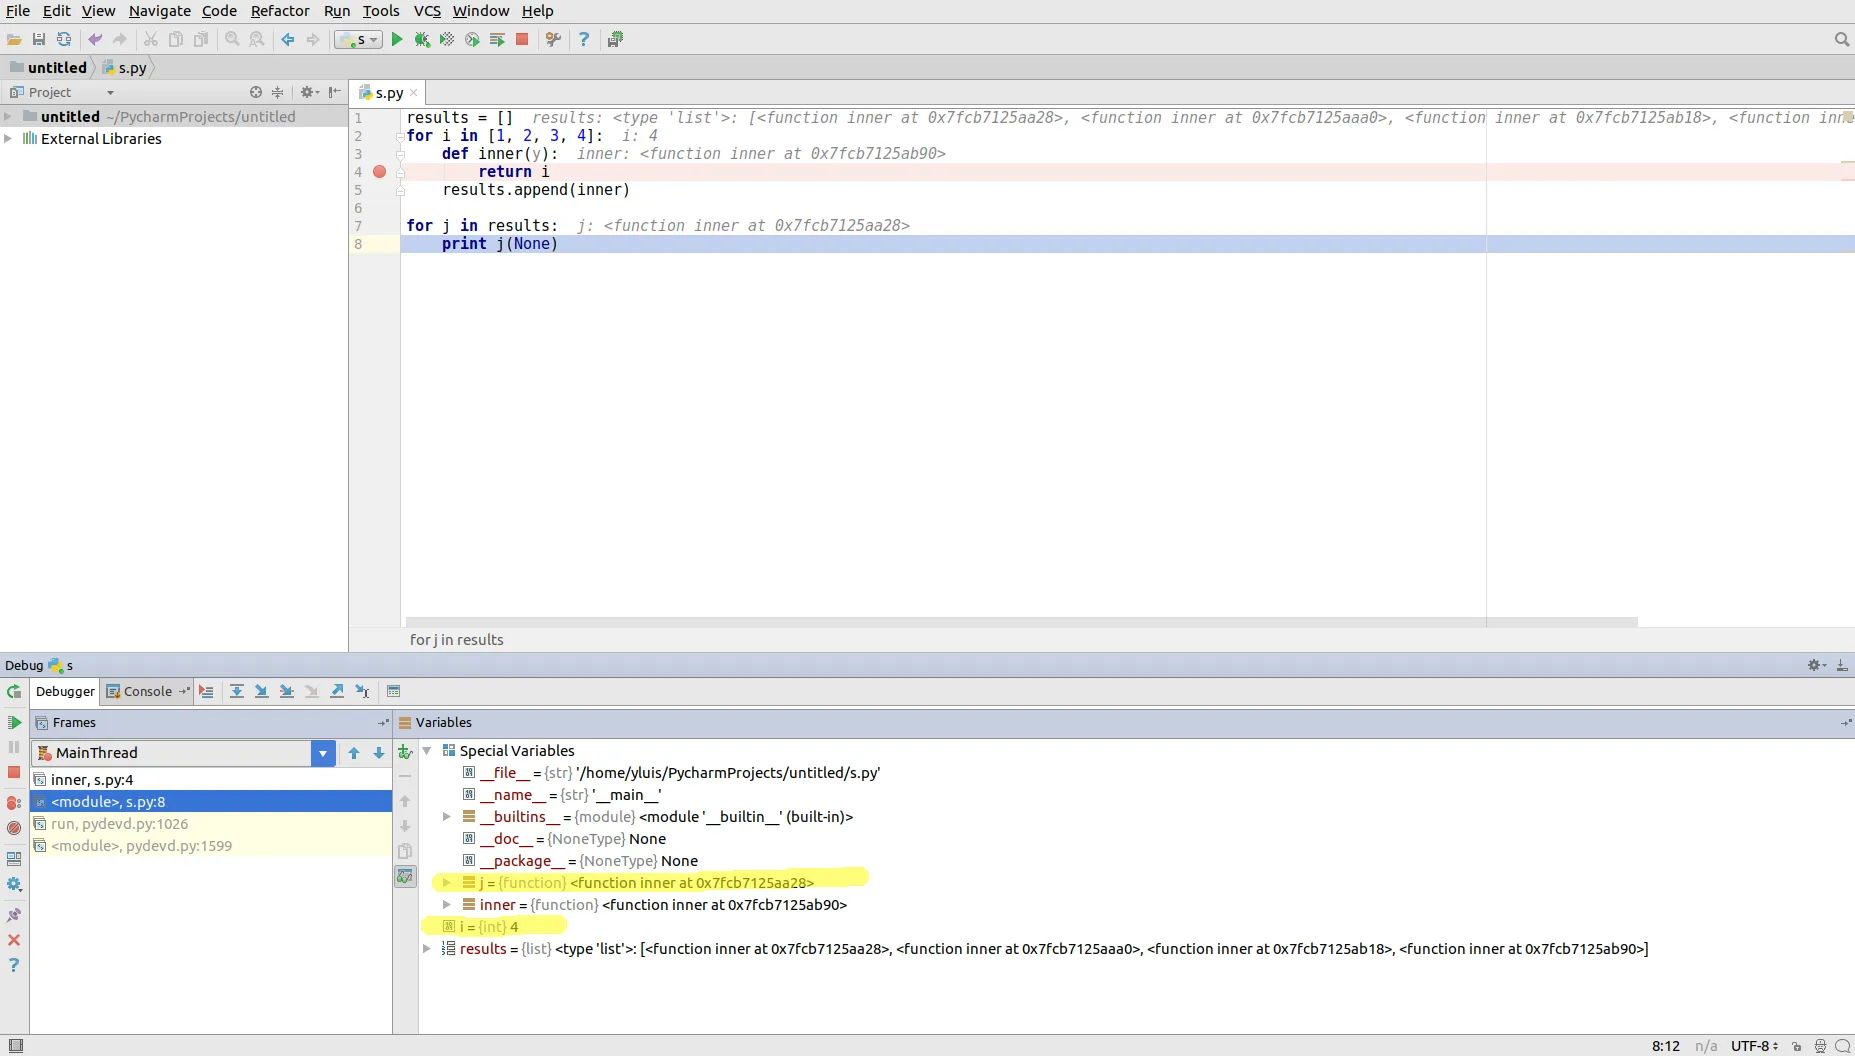Image resolution: width=1855 pixels, height=1056 pixels.
Task: Open the Refactor menu
Action: pyautogui.click(x=280, y=11)
